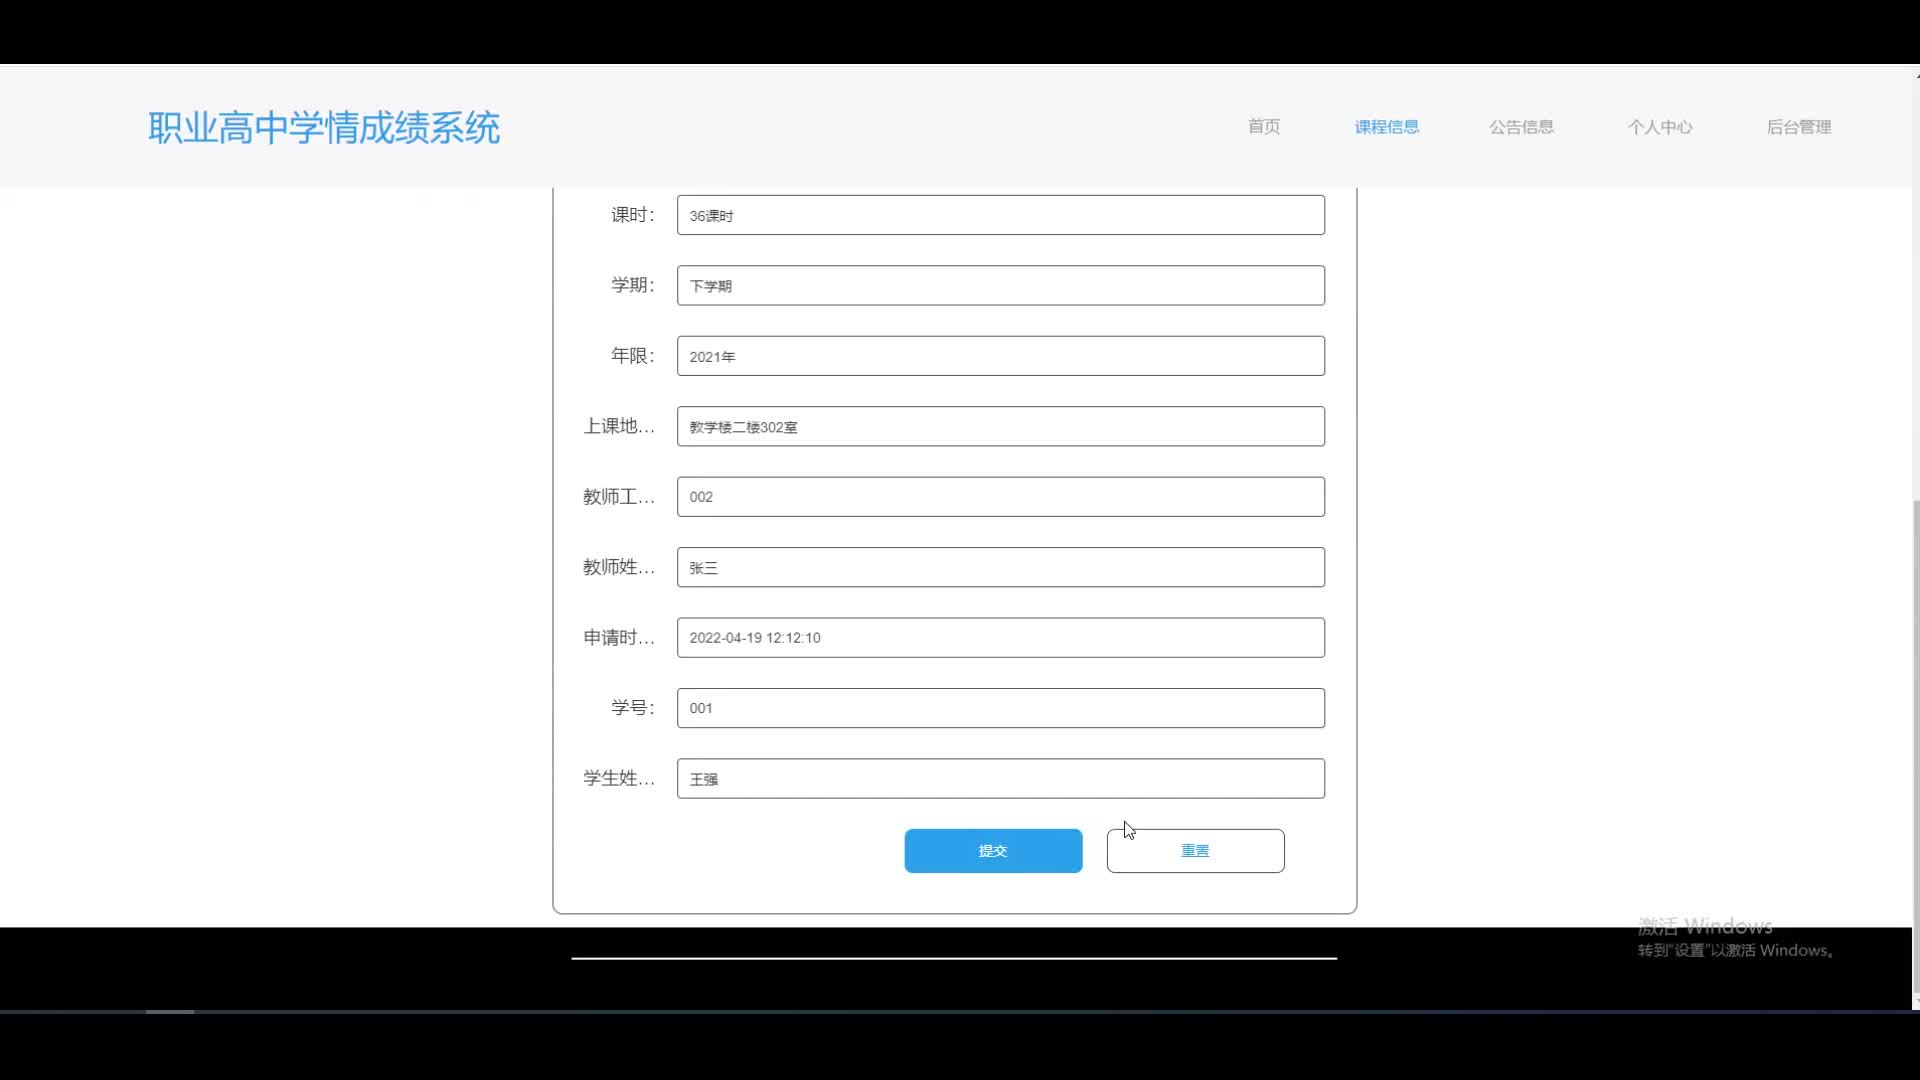This screenshot has width=1920, height=1080.
Task: Focus the 教师工号 field showing 002
Action: [1000, 497]
